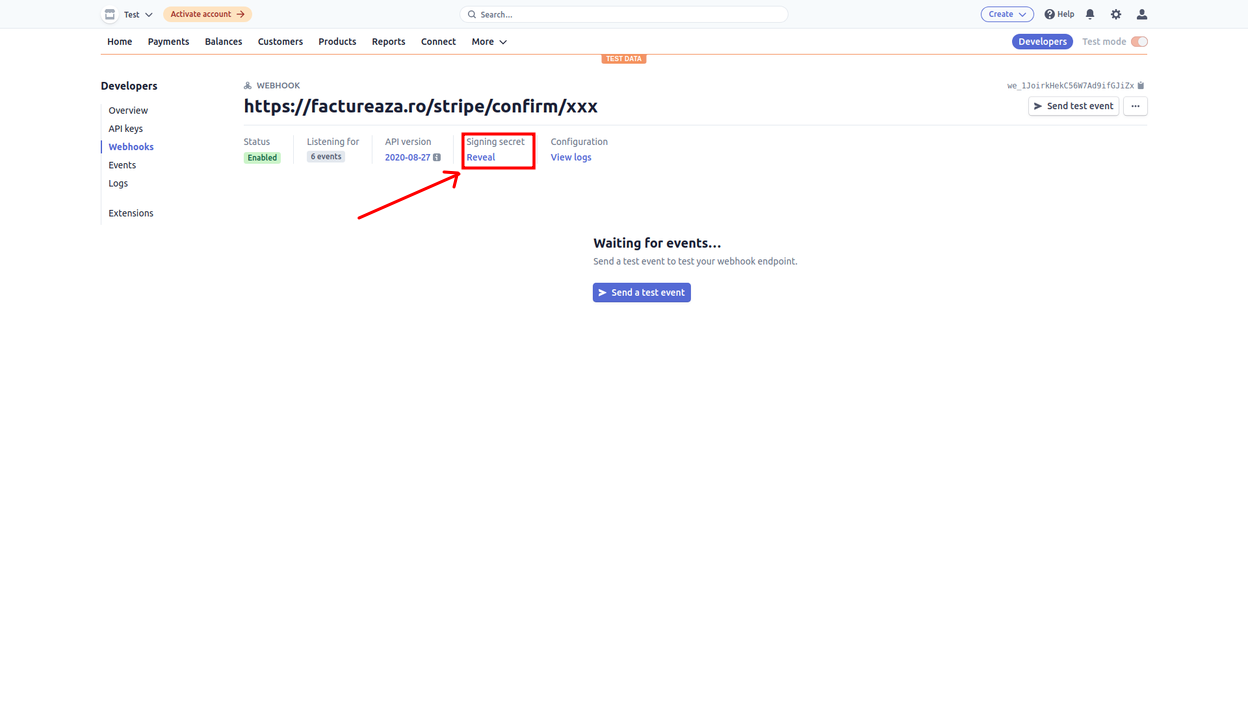Select API keys in the sidebar

click(x=126, y=129)
